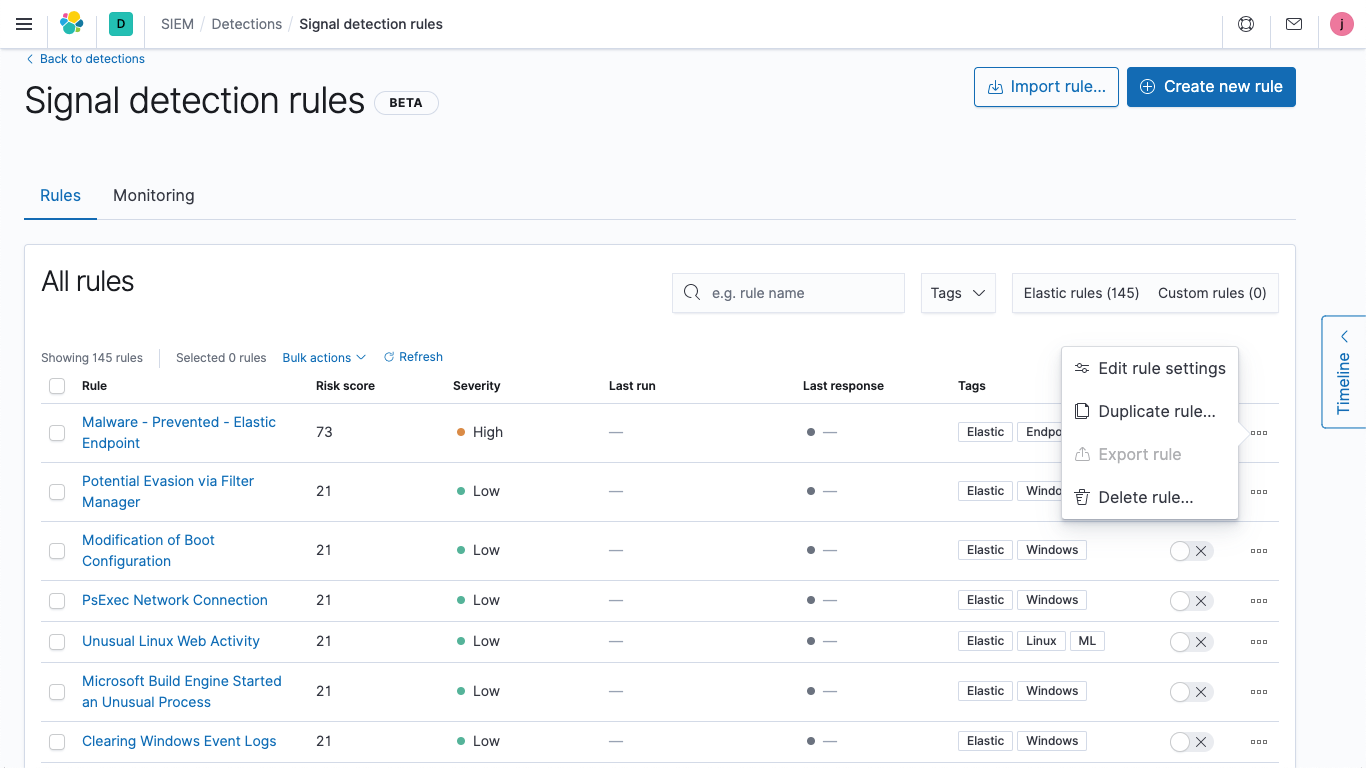Open Detections breadcrumb link

247,24
